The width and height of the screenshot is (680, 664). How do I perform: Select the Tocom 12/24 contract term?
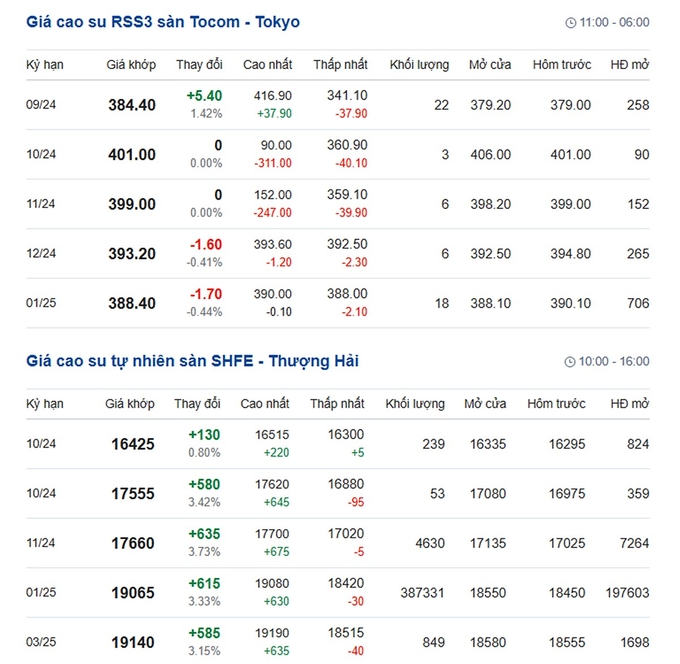point(41,253)
